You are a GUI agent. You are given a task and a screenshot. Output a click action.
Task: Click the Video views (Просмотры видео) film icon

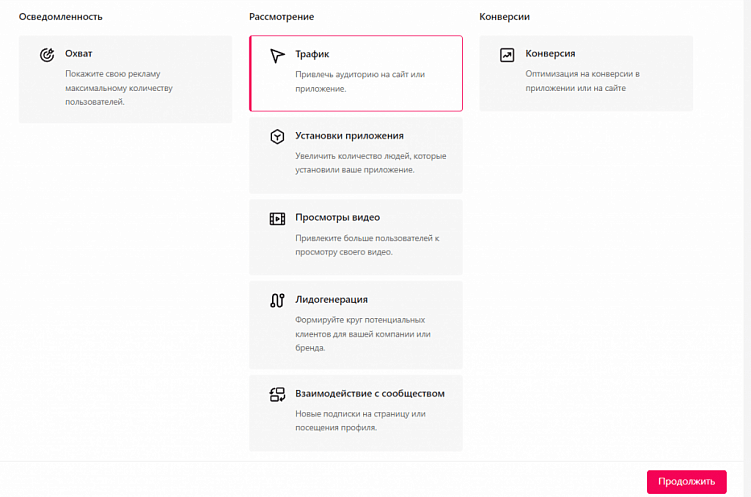[277, 218]
